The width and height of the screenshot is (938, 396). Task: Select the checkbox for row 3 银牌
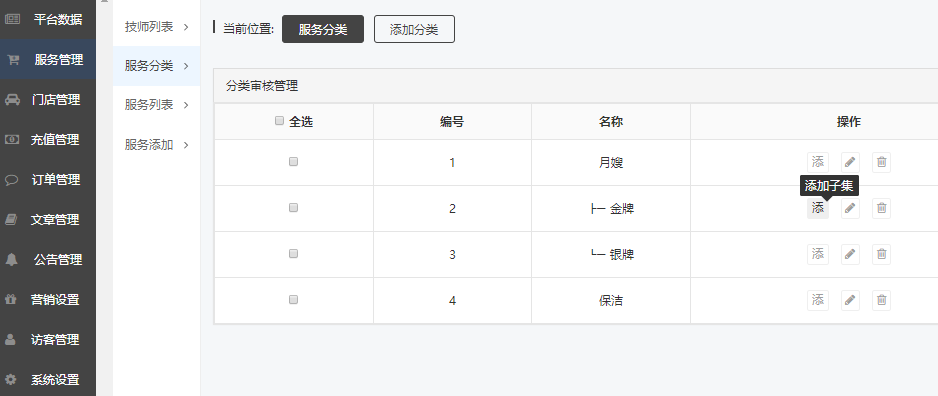(x=293, y=254)
